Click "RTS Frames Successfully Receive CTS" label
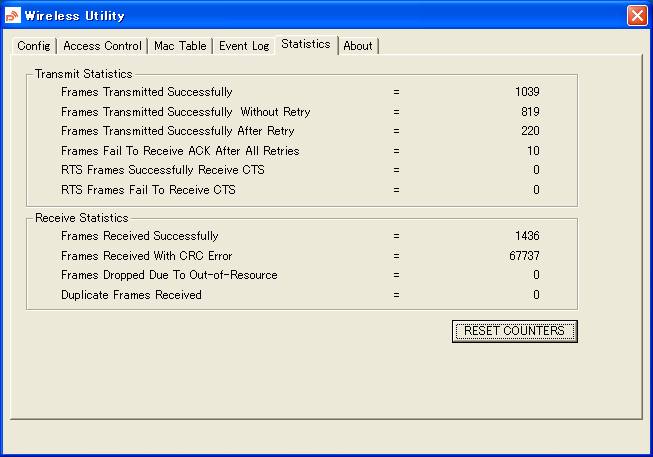This screenshot has width=653, height=457. click(163, 170)
